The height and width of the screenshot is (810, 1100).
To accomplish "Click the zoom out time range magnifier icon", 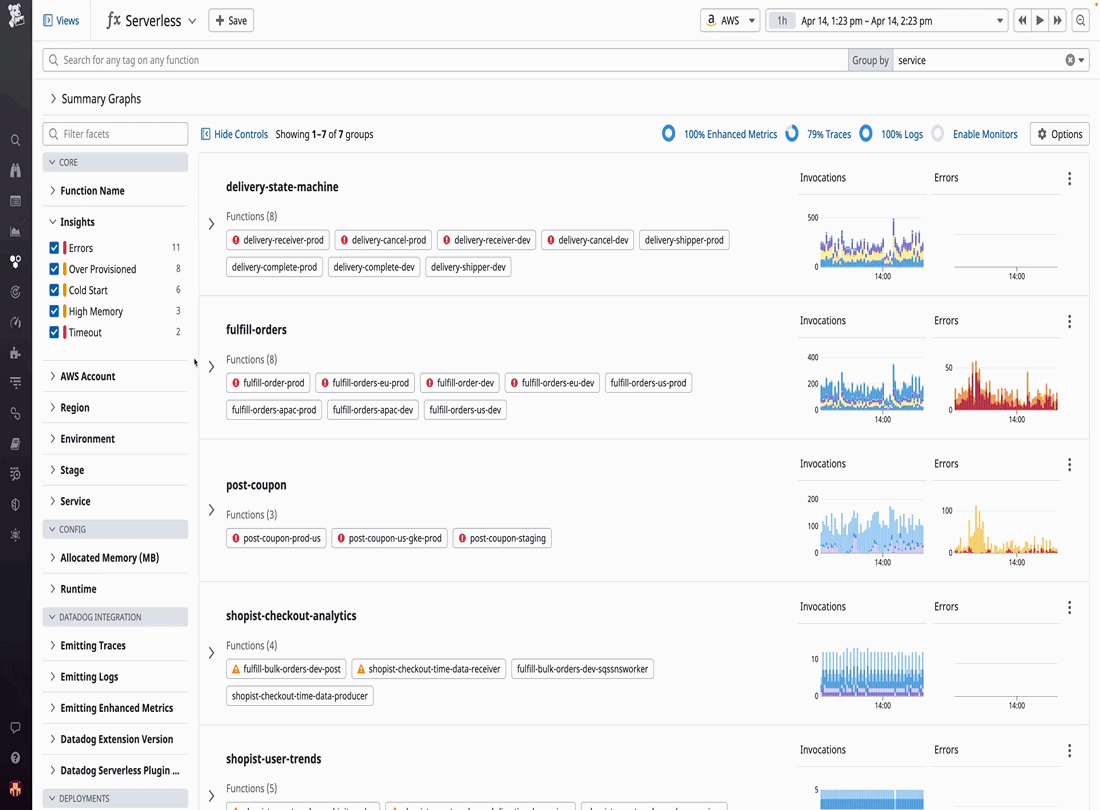I will 1081,20.
